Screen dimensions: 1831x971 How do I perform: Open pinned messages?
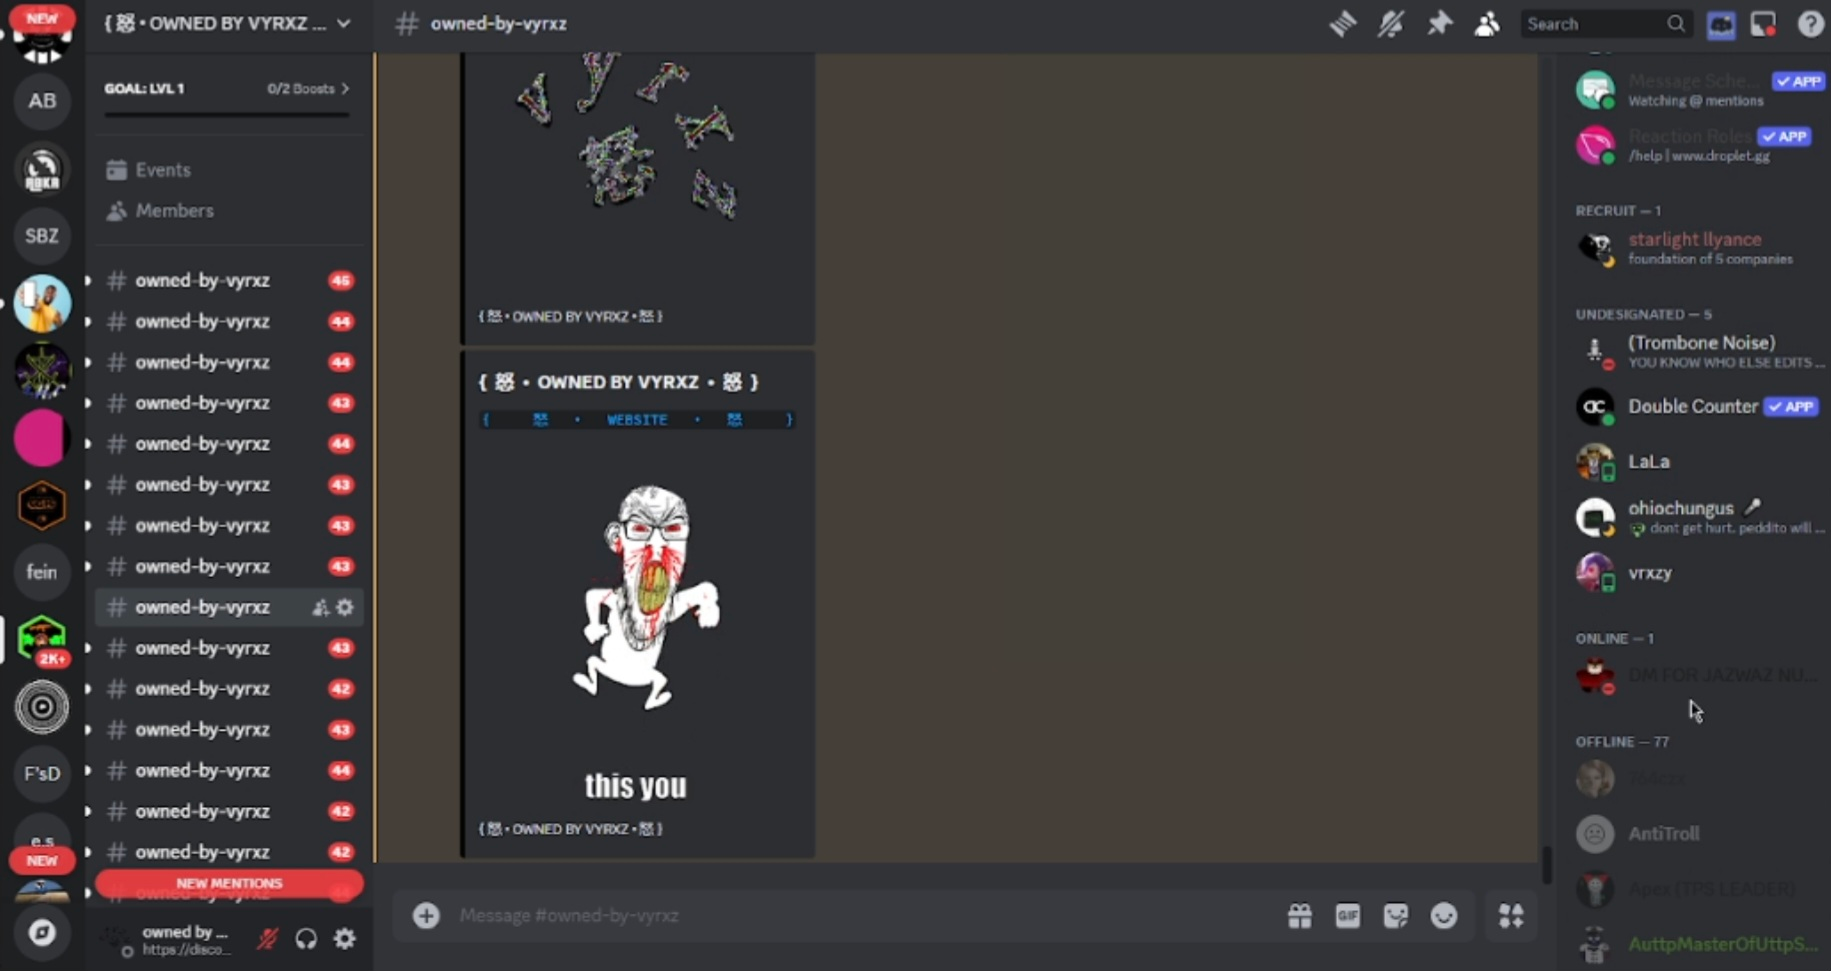(x=1439, y=23)
